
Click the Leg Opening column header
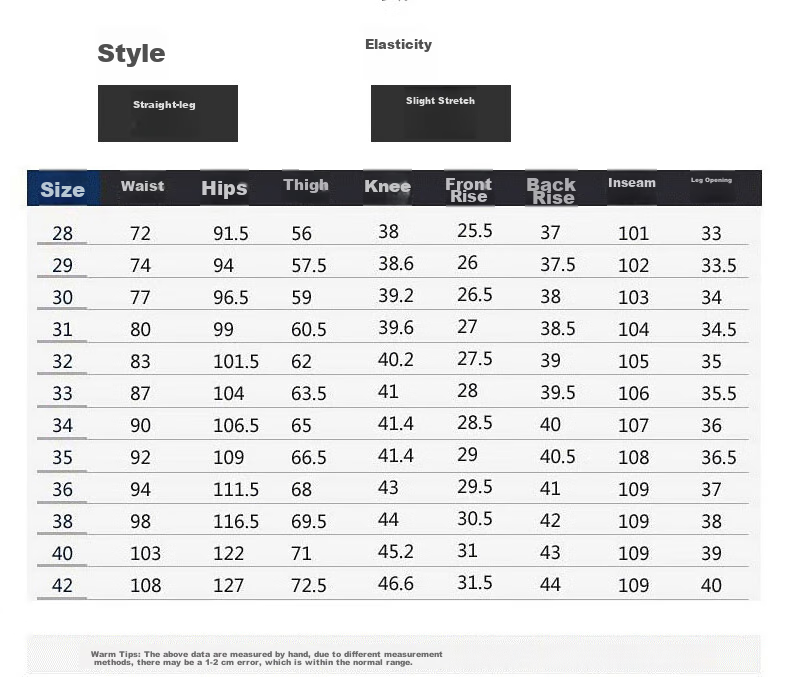coord(711,180)
